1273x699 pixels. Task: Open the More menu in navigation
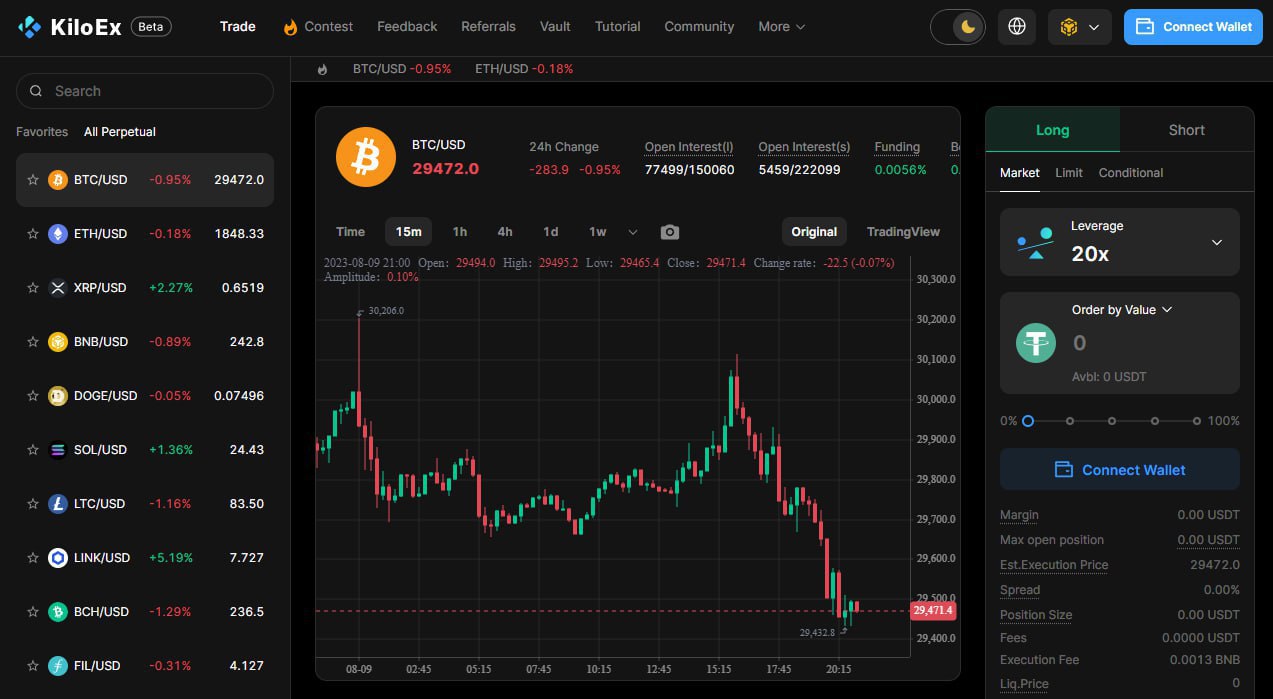click(781, 27)
